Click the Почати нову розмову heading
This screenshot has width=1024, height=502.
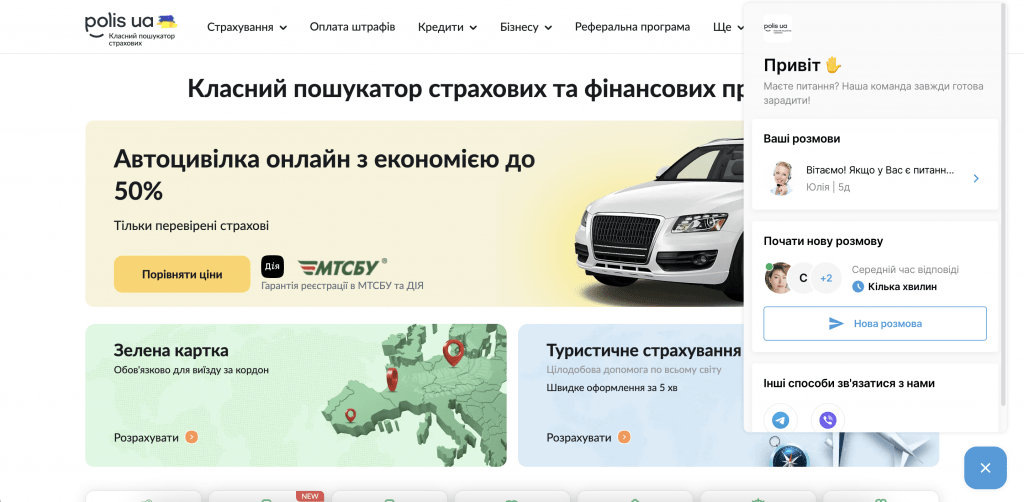(x=824, y=241)
